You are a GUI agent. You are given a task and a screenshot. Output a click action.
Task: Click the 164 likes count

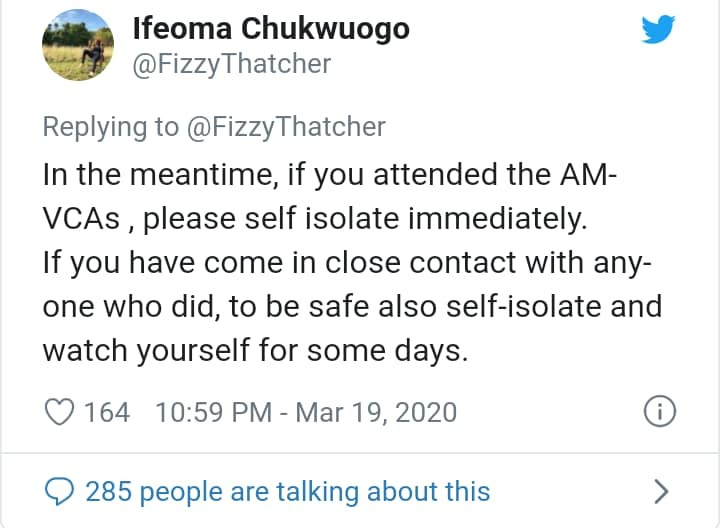(106, 412)
